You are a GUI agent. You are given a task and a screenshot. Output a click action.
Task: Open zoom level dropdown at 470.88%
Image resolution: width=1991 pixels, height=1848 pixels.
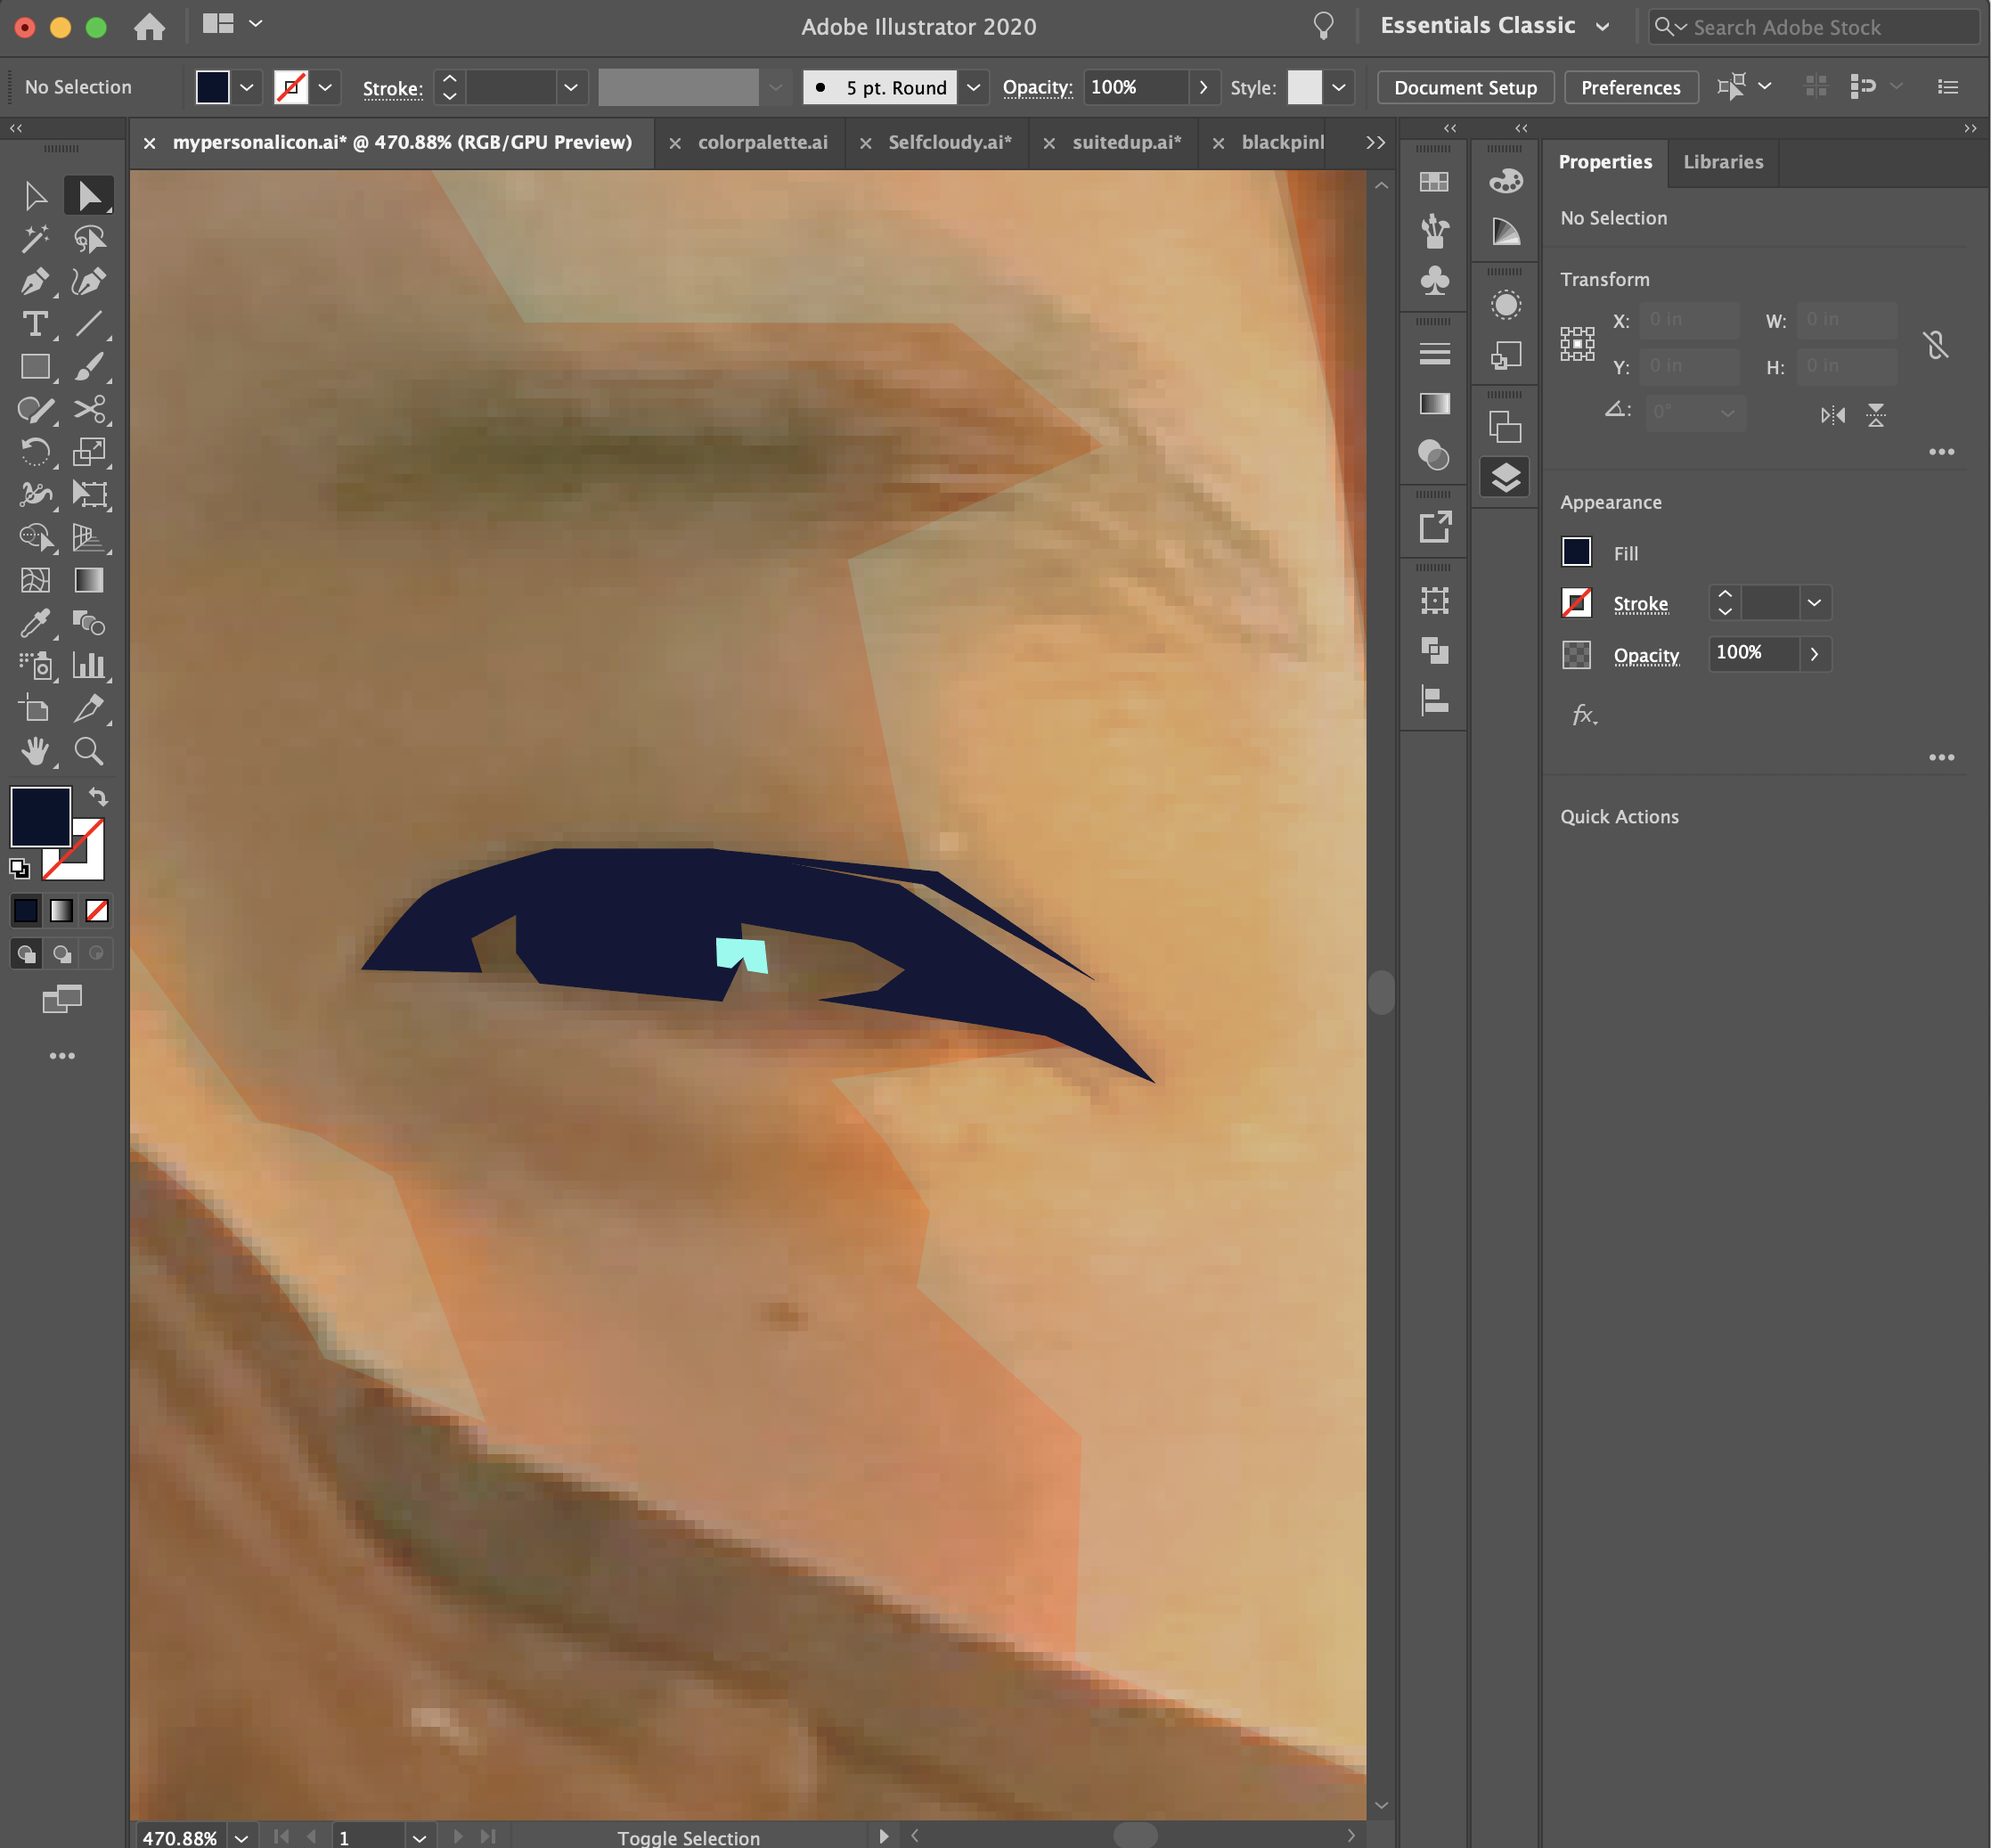[x=241, y=1837]
